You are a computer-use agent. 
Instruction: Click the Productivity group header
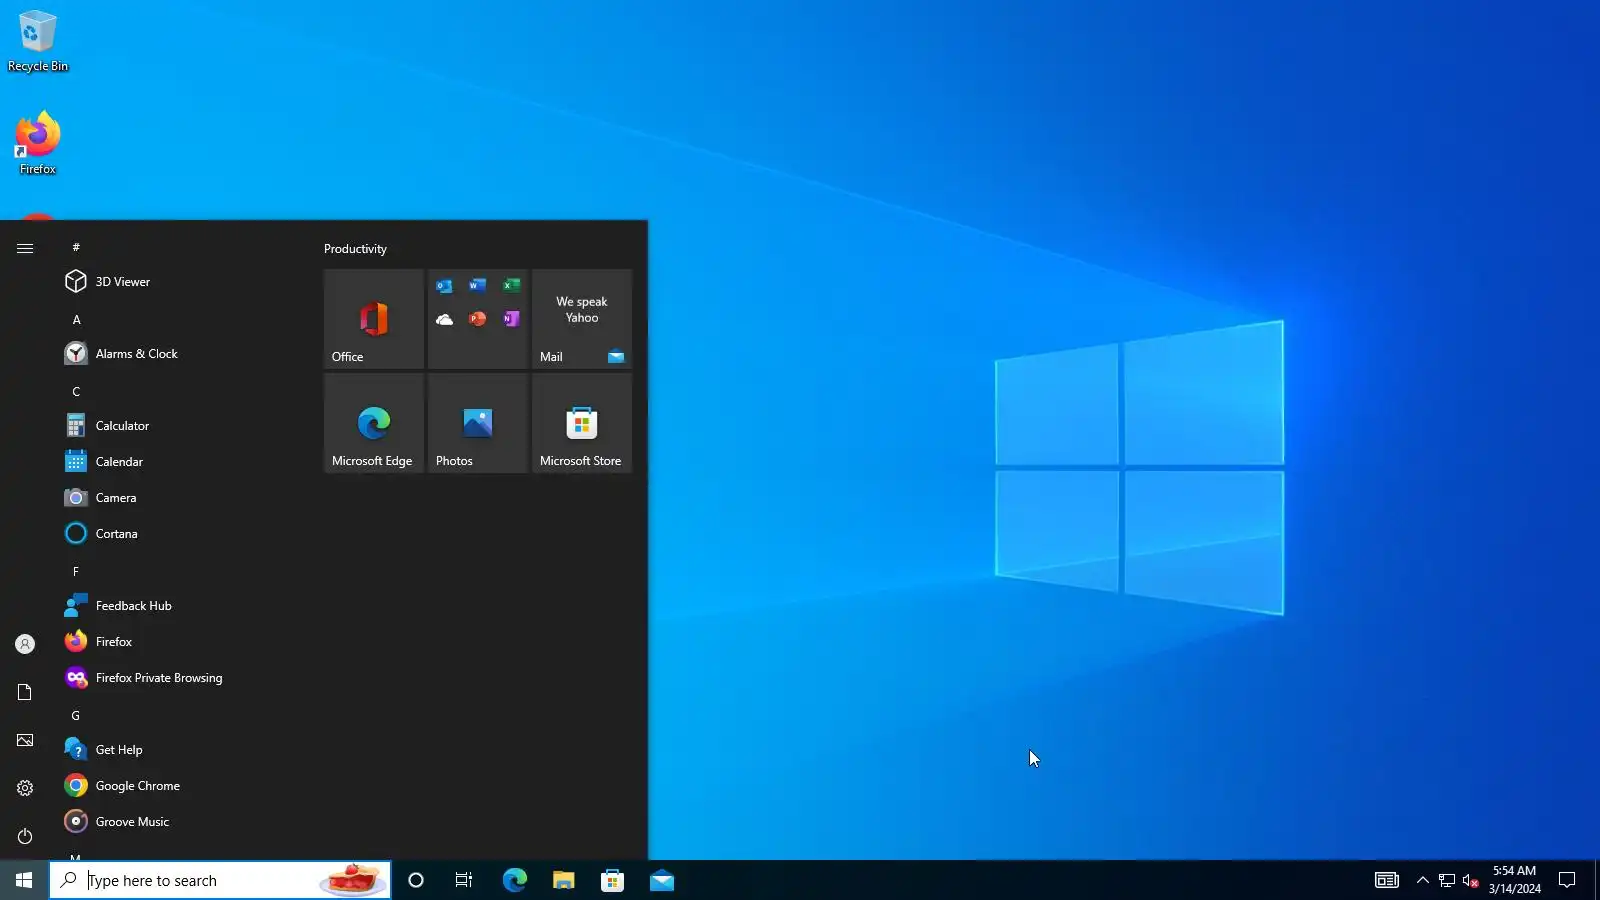pos(355,249)
